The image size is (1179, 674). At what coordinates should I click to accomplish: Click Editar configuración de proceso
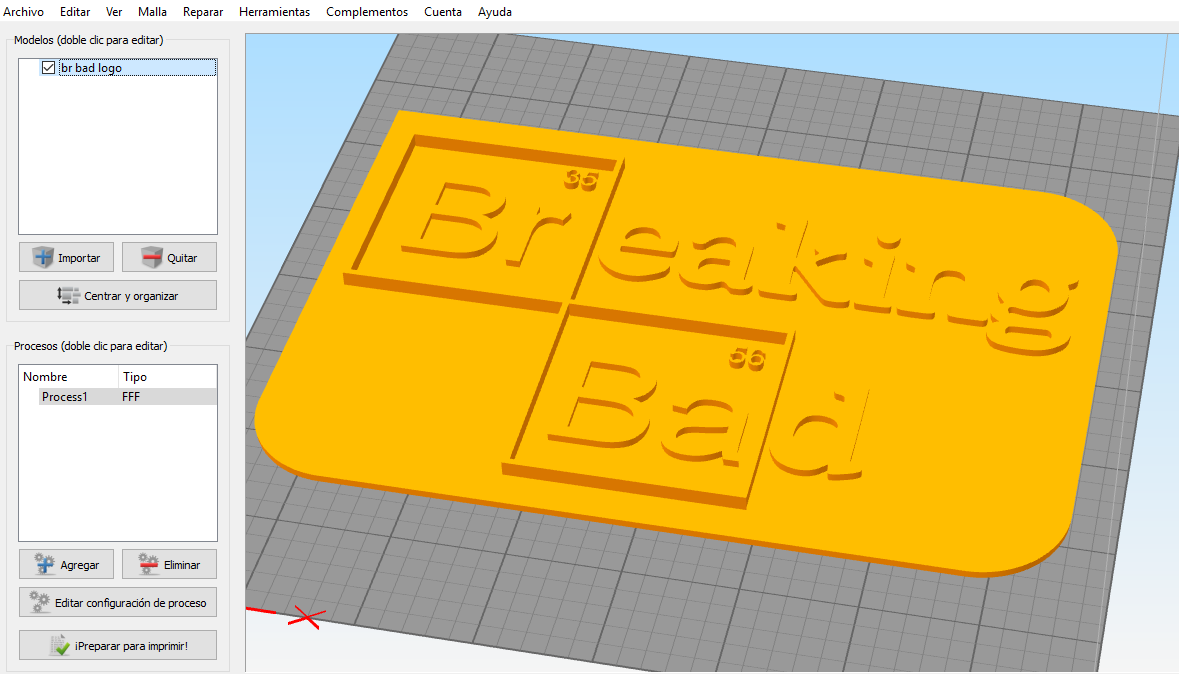pyautogui.click(x=118, y=603)
